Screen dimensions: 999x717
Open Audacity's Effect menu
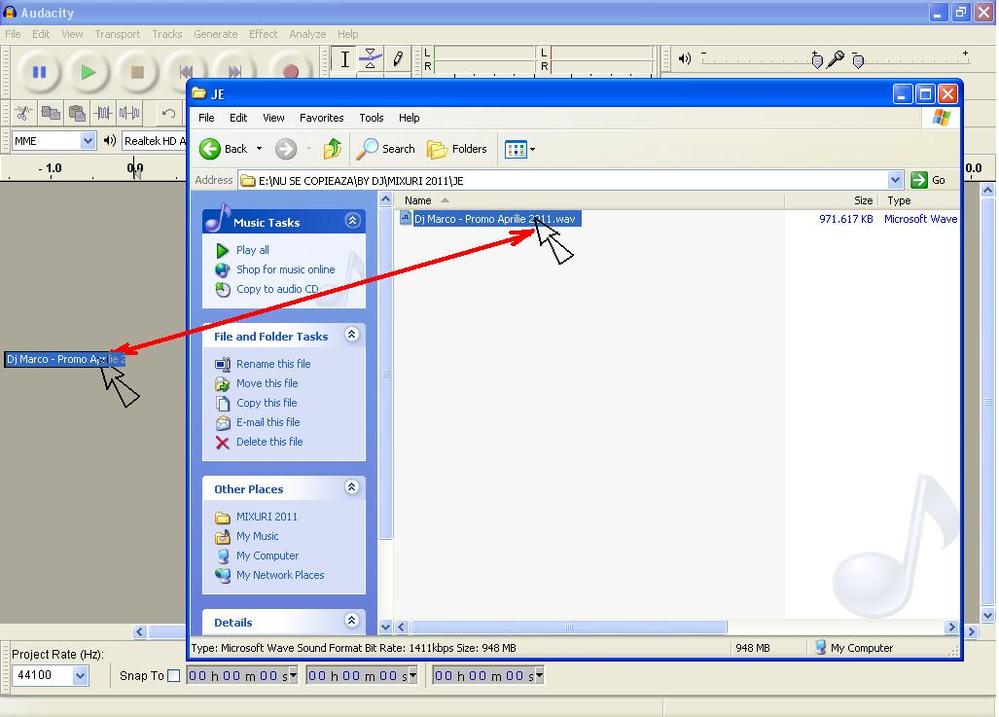point(263,34)
